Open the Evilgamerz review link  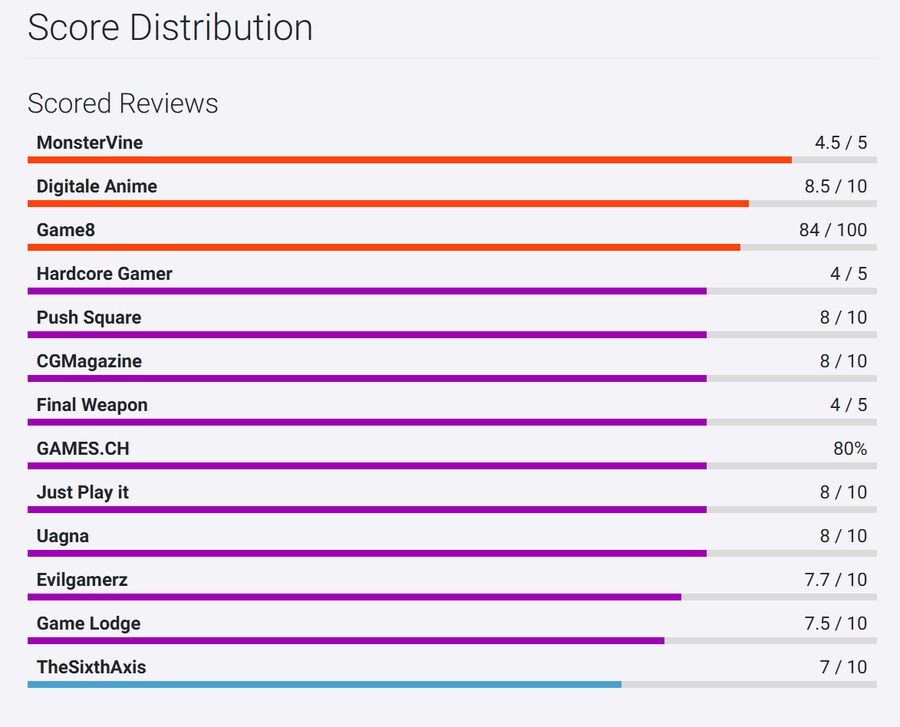82,580
